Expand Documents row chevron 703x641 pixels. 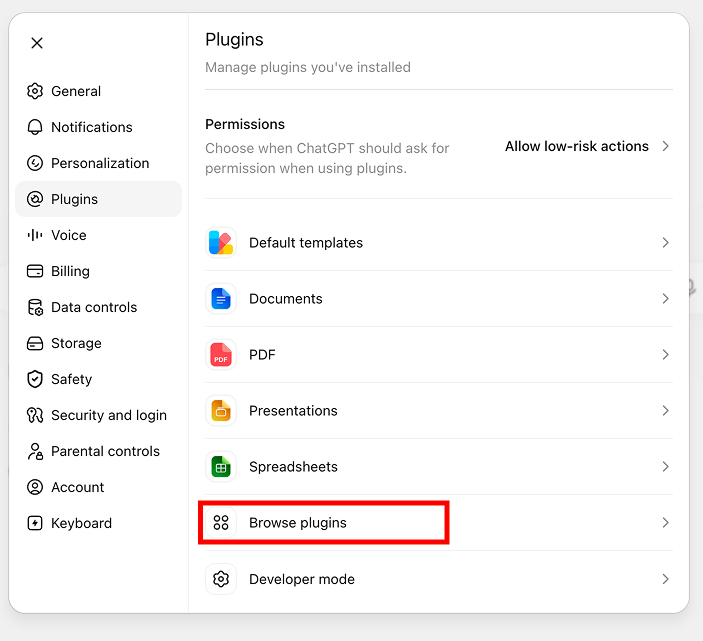(x=666, y=299)
